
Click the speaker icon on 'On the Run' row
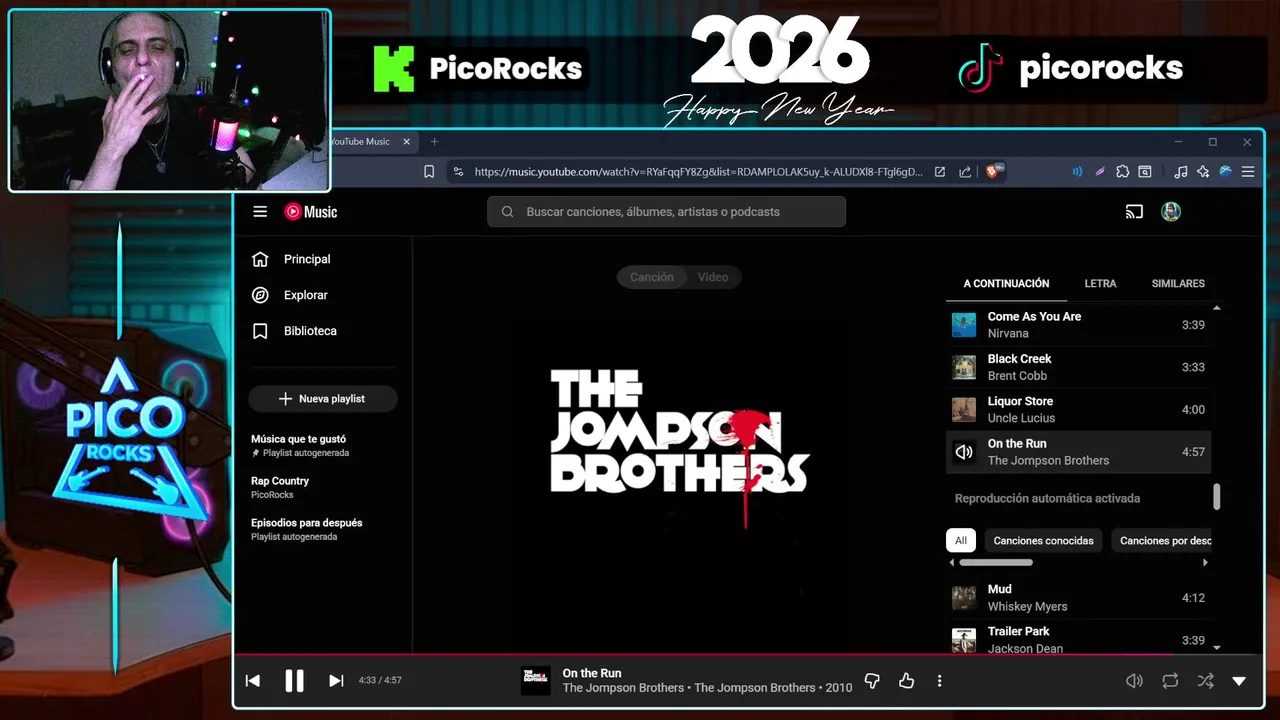pyautogui.click(x=964, y=452)
